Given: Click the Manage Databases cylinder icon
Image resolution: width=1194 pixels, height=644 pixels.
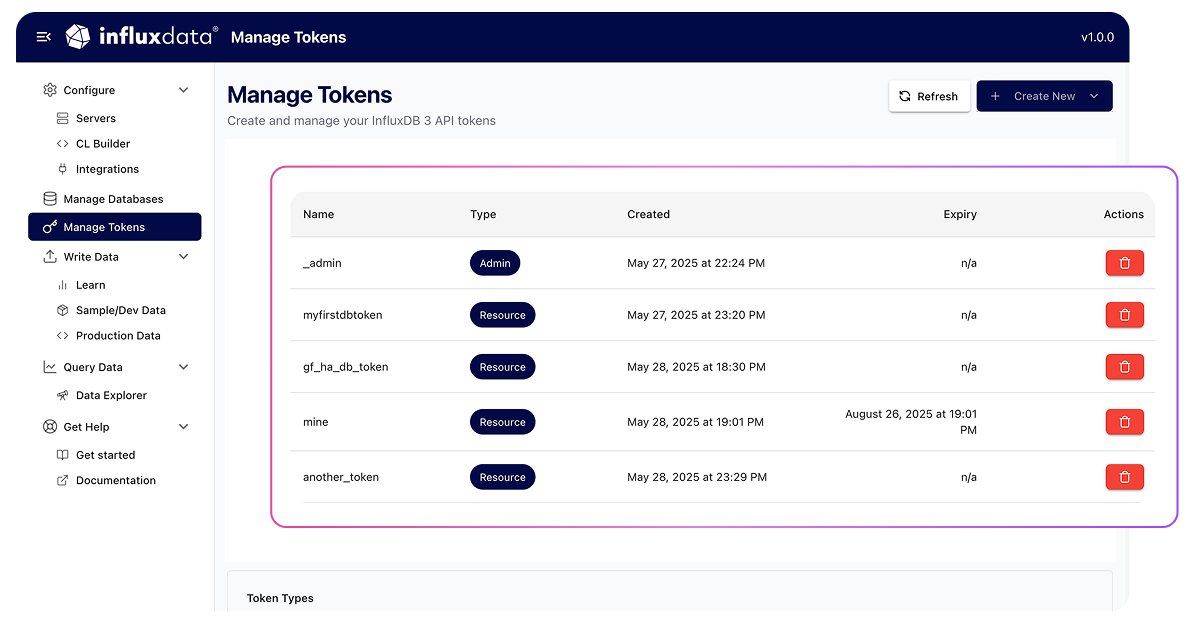Looking at the screenshot, I should click(x=49, y=199).
